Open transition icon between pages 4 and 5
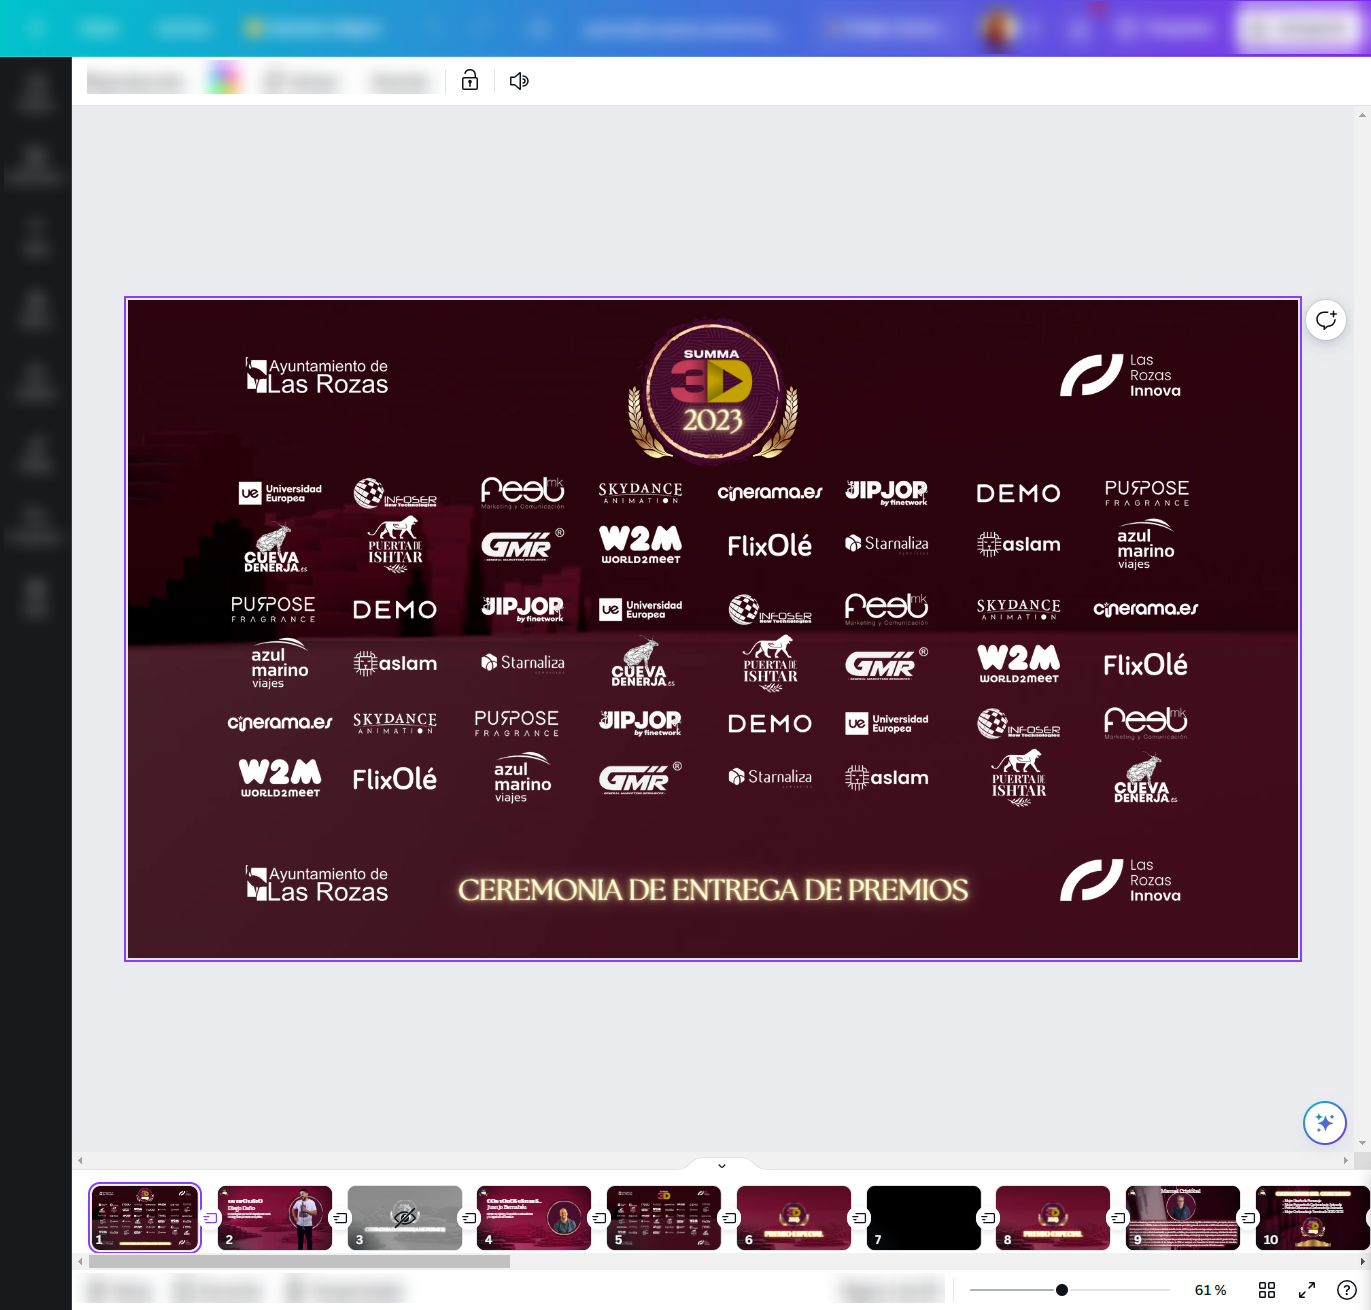The image size is (1371, 1310). 599,1218
